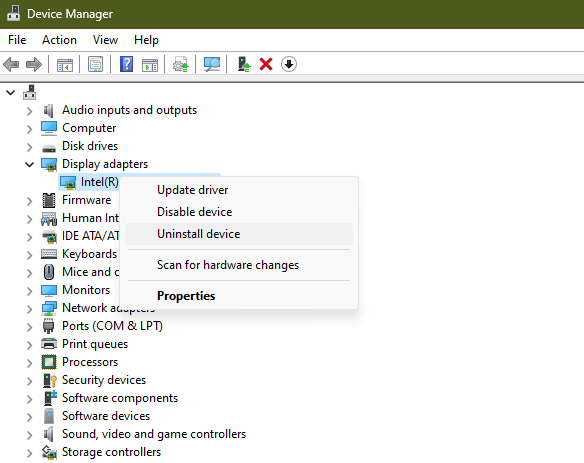Select the Intel(R) adapter label

[99, 182]
